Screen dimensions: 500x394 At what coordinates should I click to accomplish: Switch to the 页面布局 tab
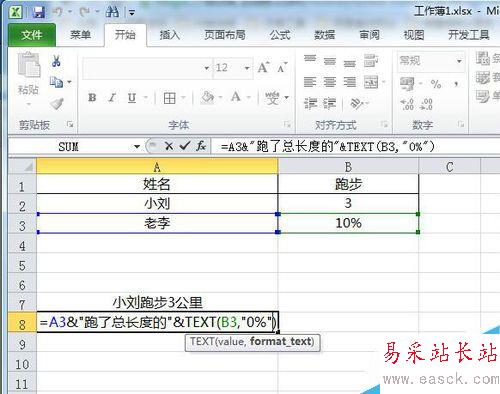click(225, 35)
